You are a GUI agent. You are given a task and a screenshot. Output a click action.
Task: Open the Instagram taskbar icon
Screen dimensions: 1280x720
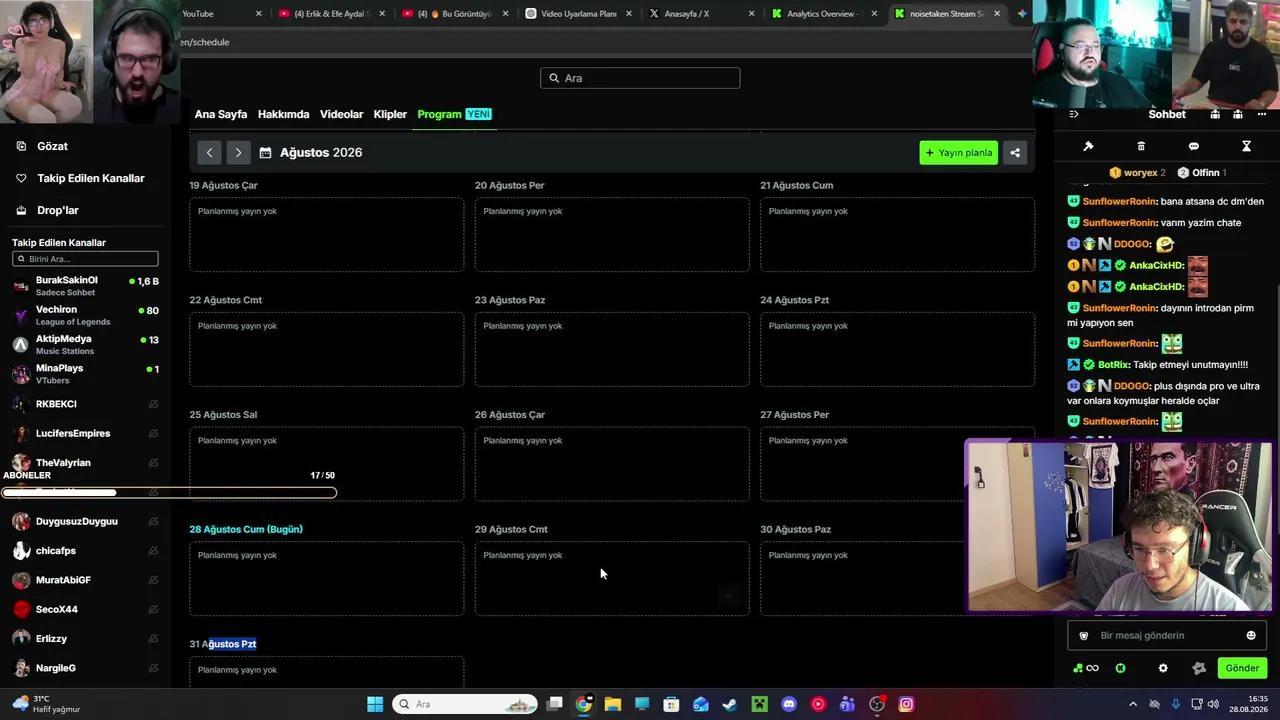coord(906,704)
